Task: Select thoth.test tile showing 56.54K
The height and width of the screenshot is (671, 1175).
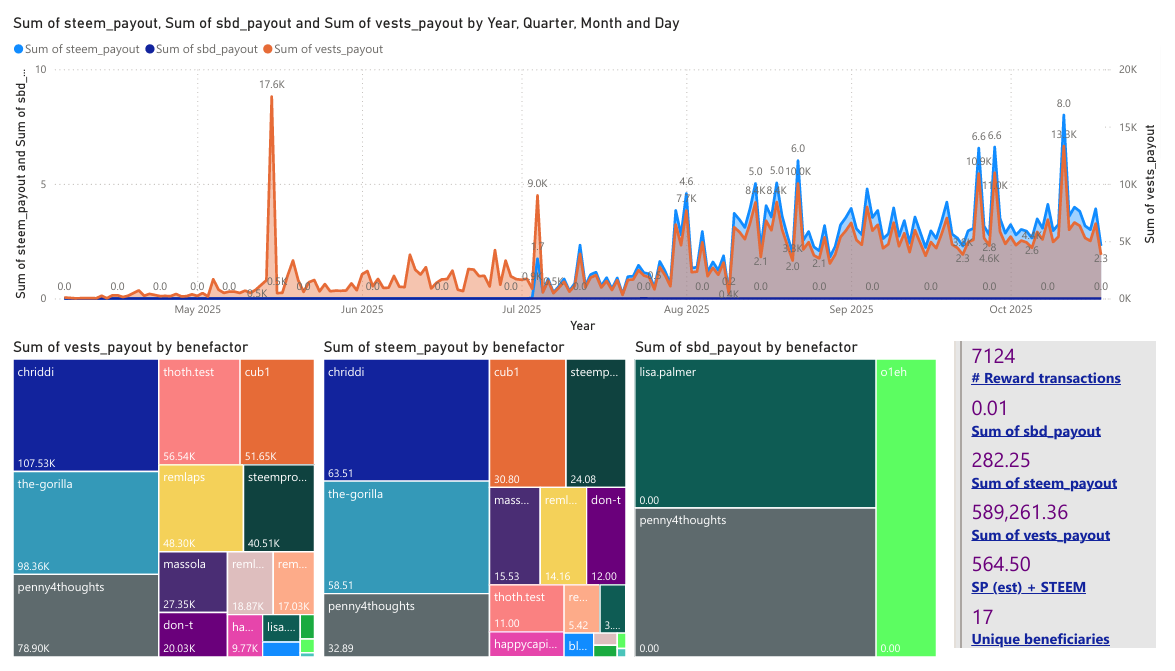Action: (x=199, y=412)
